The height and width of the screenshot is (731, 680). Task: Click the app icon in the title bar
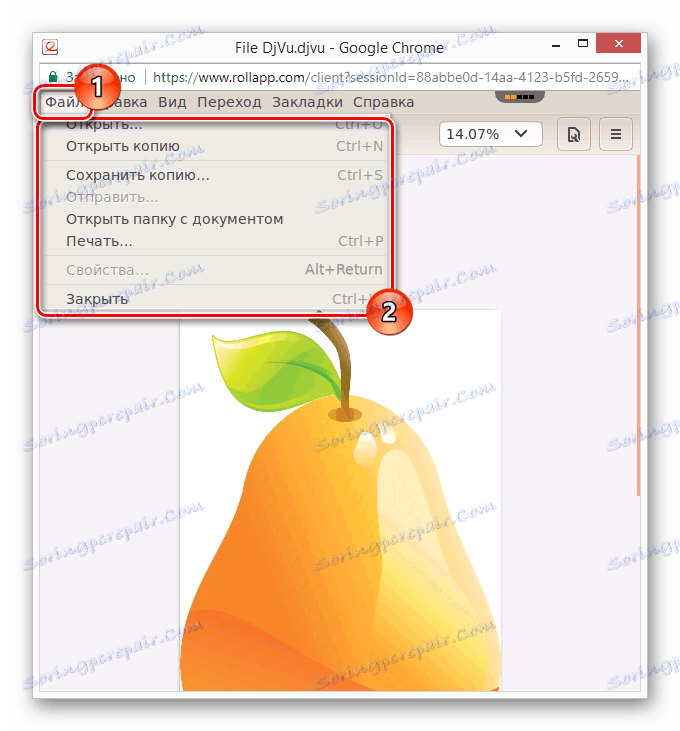50,47
